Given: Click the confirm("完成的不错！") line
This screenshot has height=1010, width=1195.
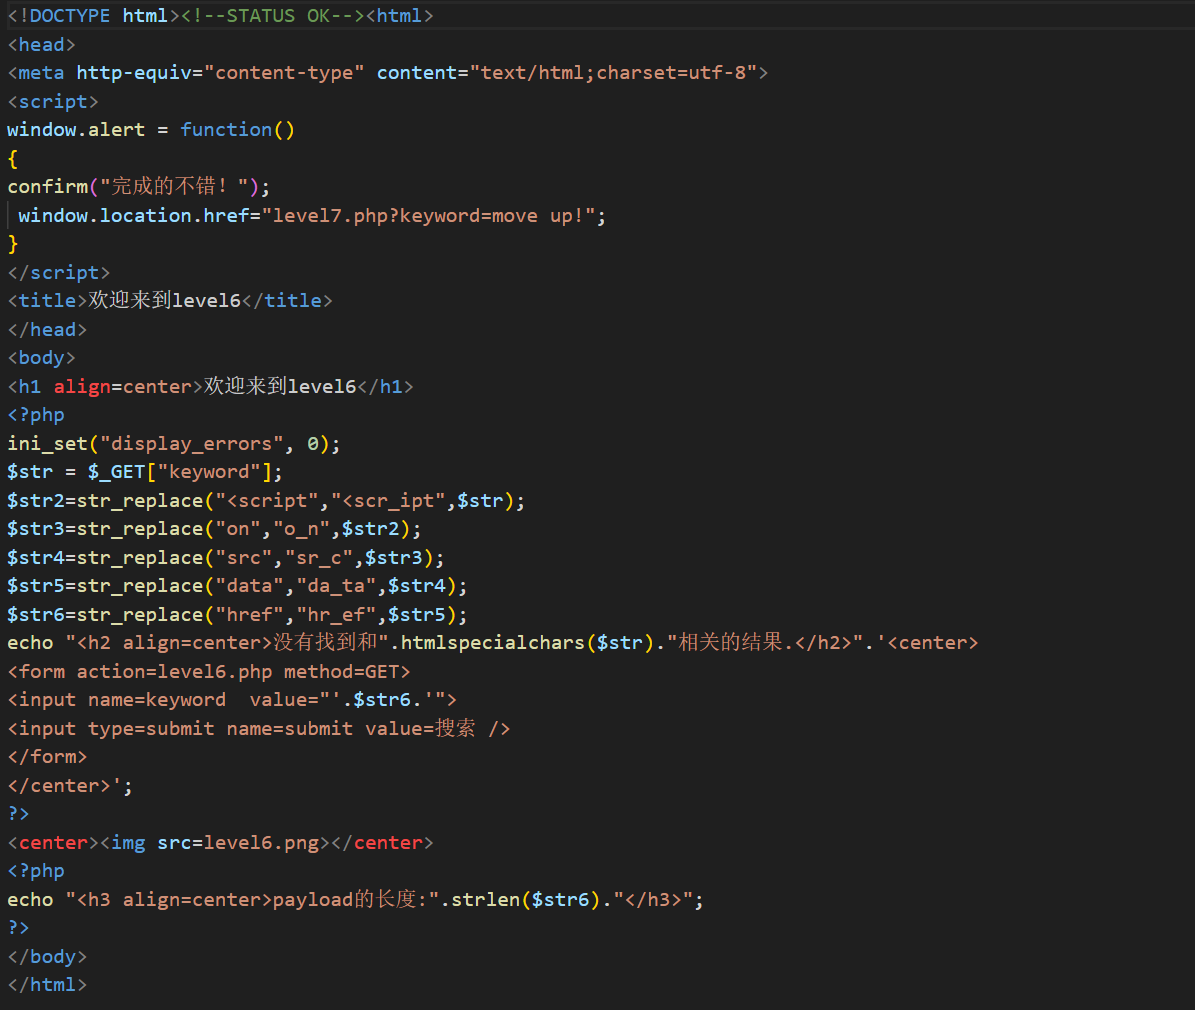Looking at the screenshot, I should coord(139,187).
